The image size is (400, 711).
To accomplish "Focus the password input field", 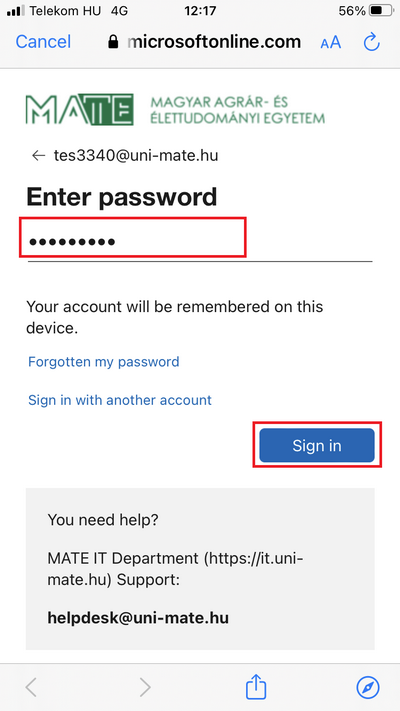I will [x=200, y=241].
